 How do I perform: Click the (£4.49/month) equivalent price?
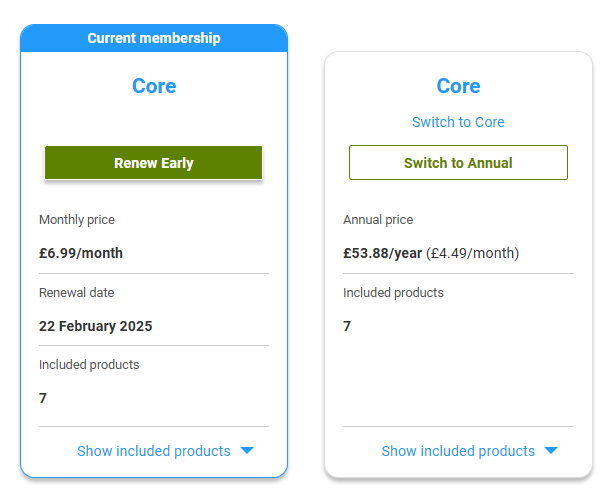[473, 253]
